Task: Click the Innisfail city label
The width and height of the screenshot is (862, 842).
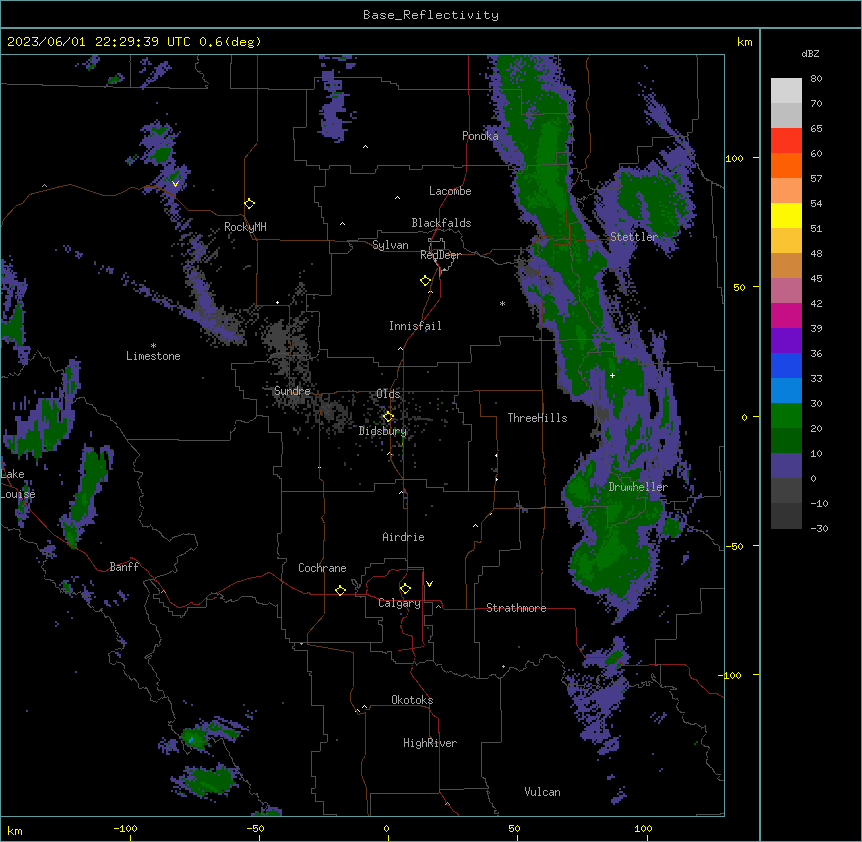Action: tap(415, 326)
